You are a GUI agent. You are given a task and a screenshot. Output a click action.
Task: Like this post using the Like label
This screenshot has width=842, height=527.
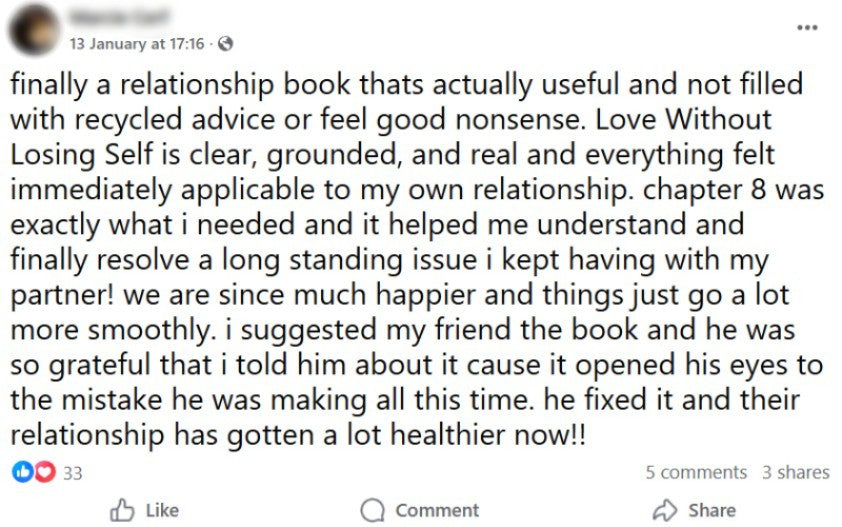pos(162,510)
